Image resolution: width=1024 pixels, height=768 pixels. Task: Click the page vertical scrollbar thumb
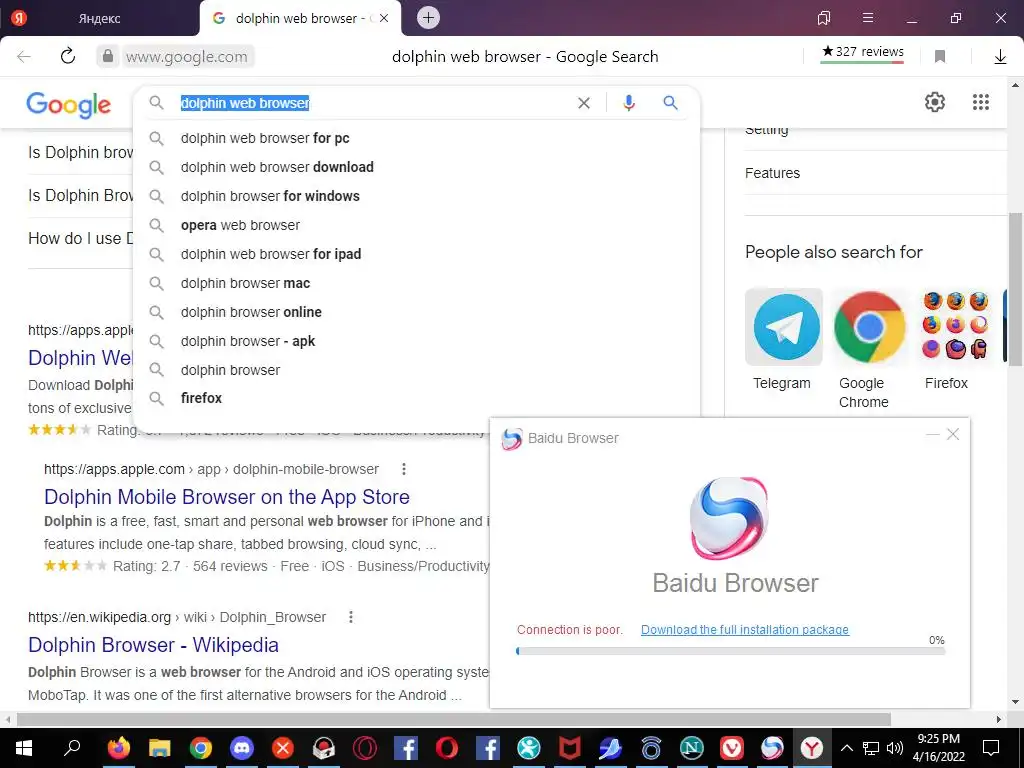(1016, 289)
